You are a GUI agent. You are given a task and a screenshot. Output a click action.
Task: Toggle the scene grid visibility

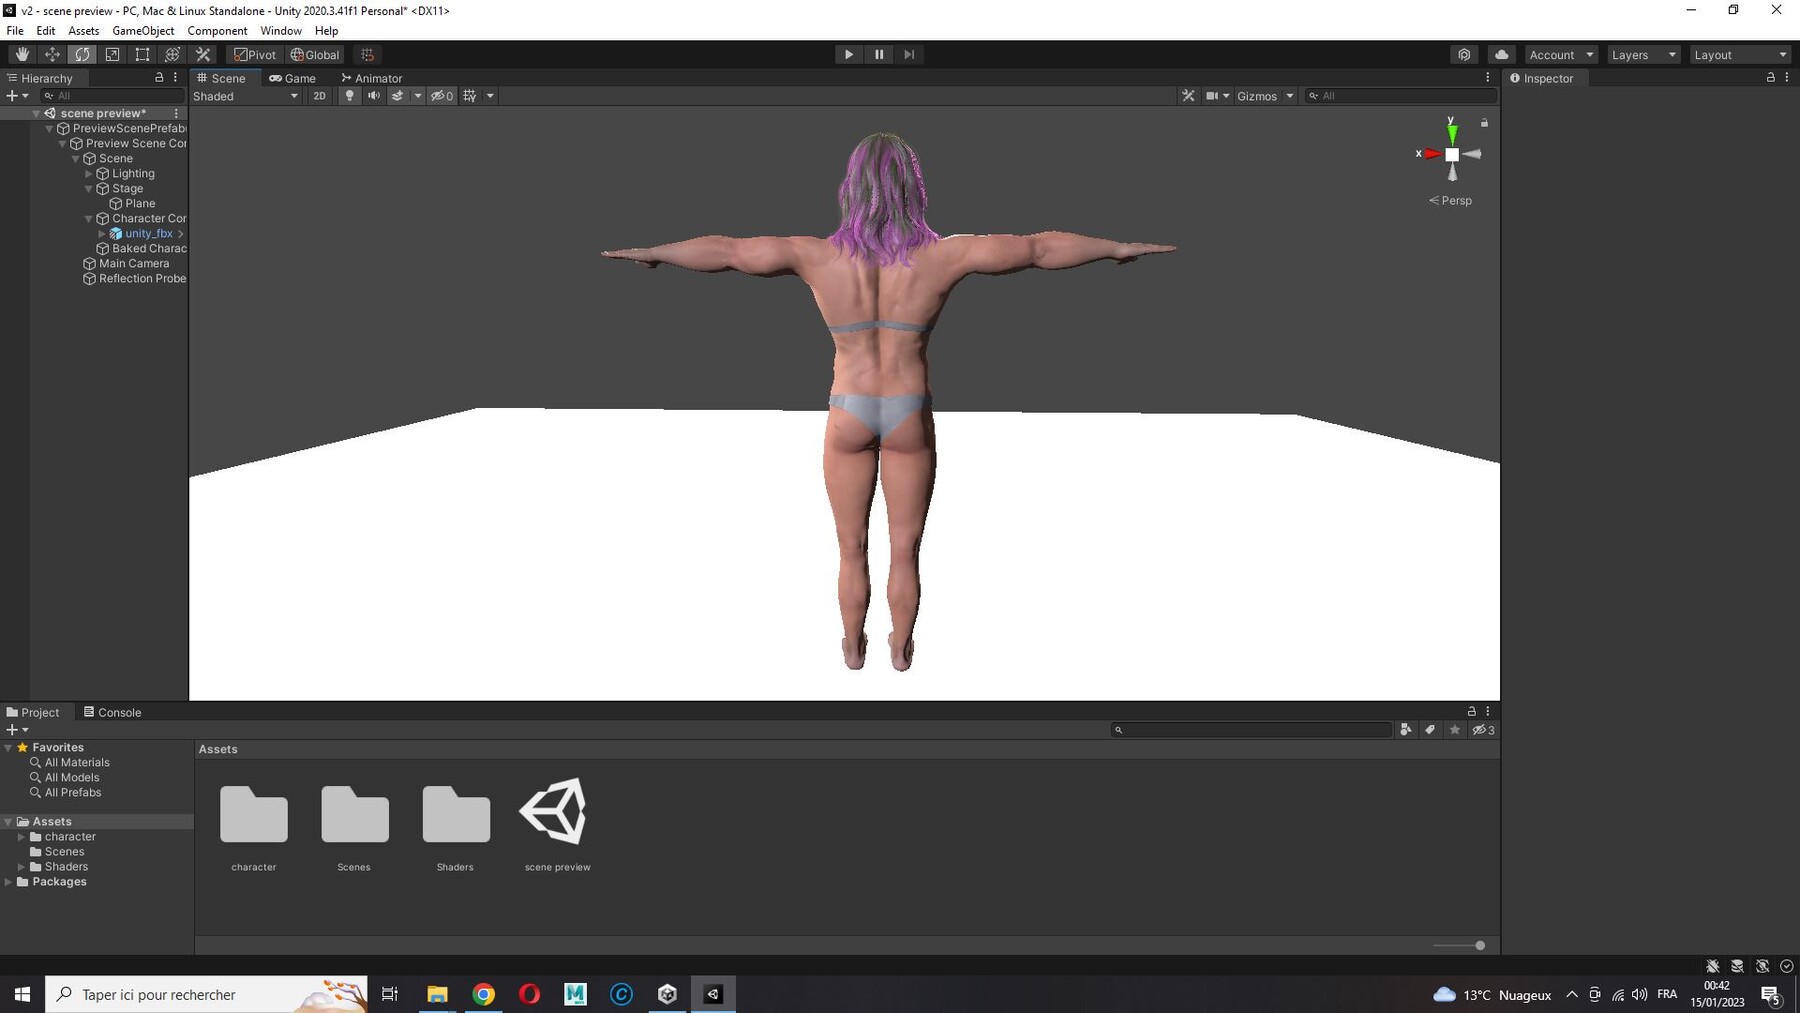469,96
